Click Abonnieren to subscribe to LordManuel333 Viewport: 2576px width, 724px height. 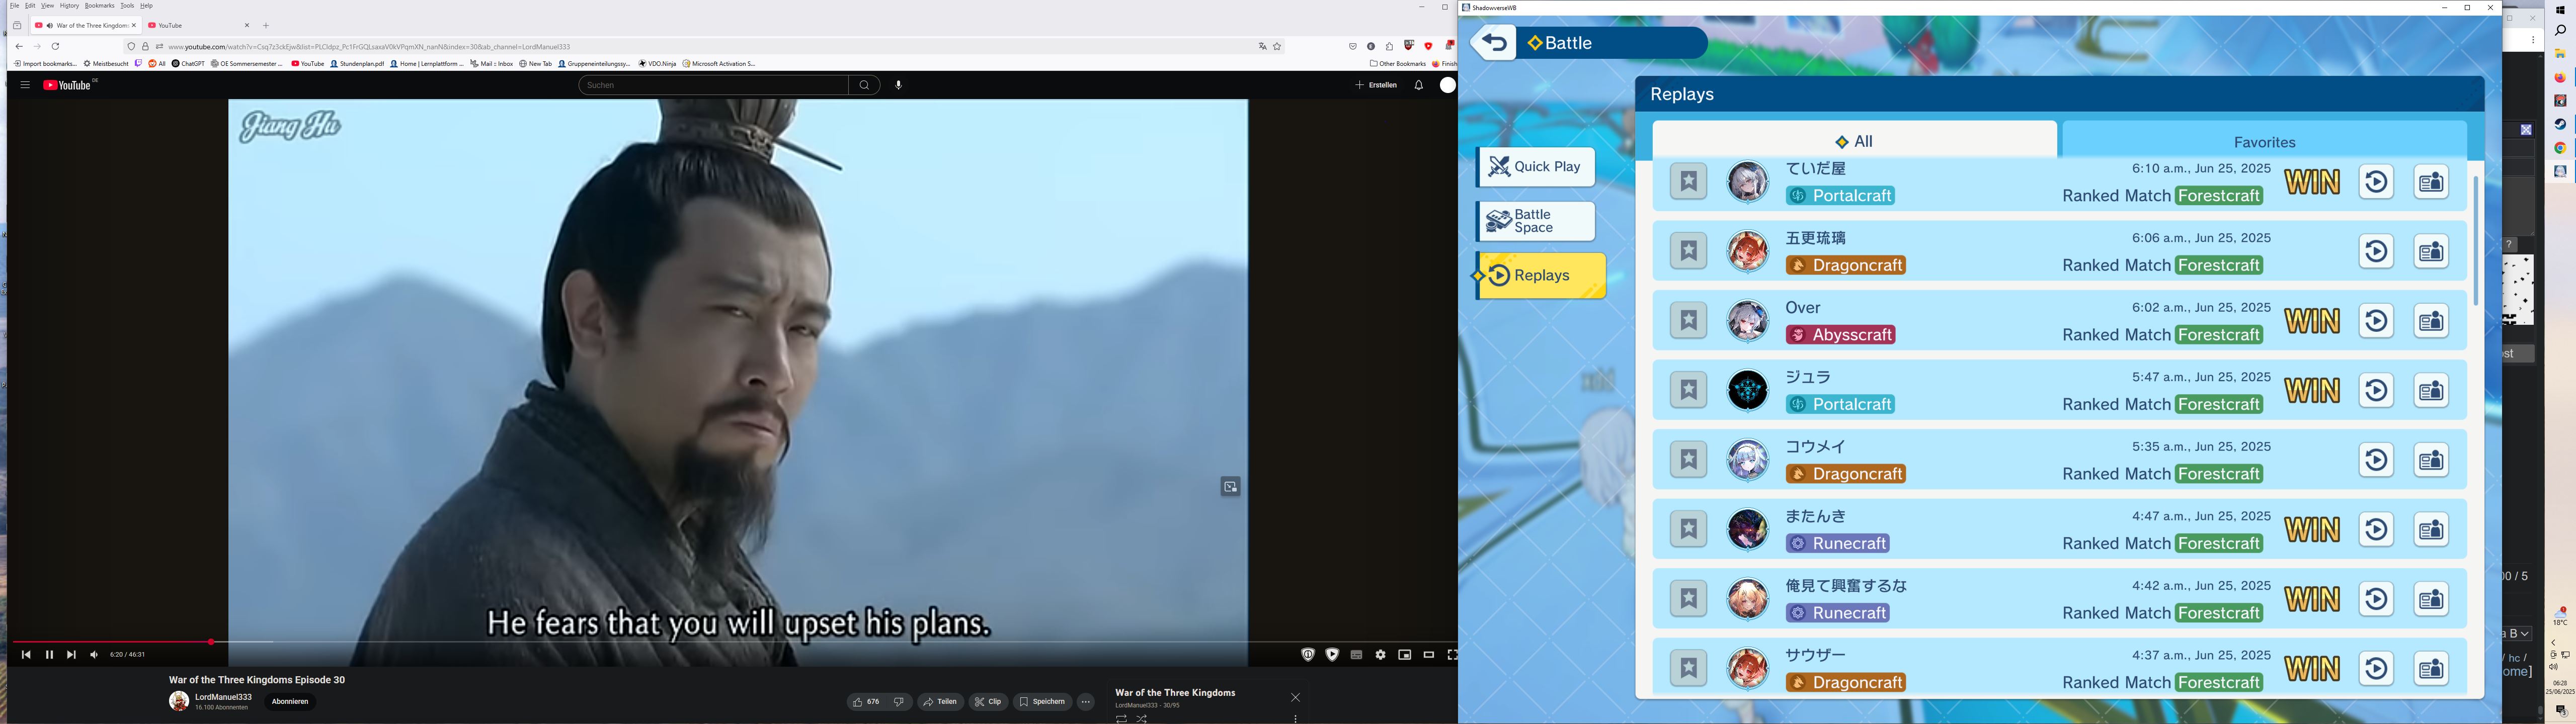coord(290,702)
